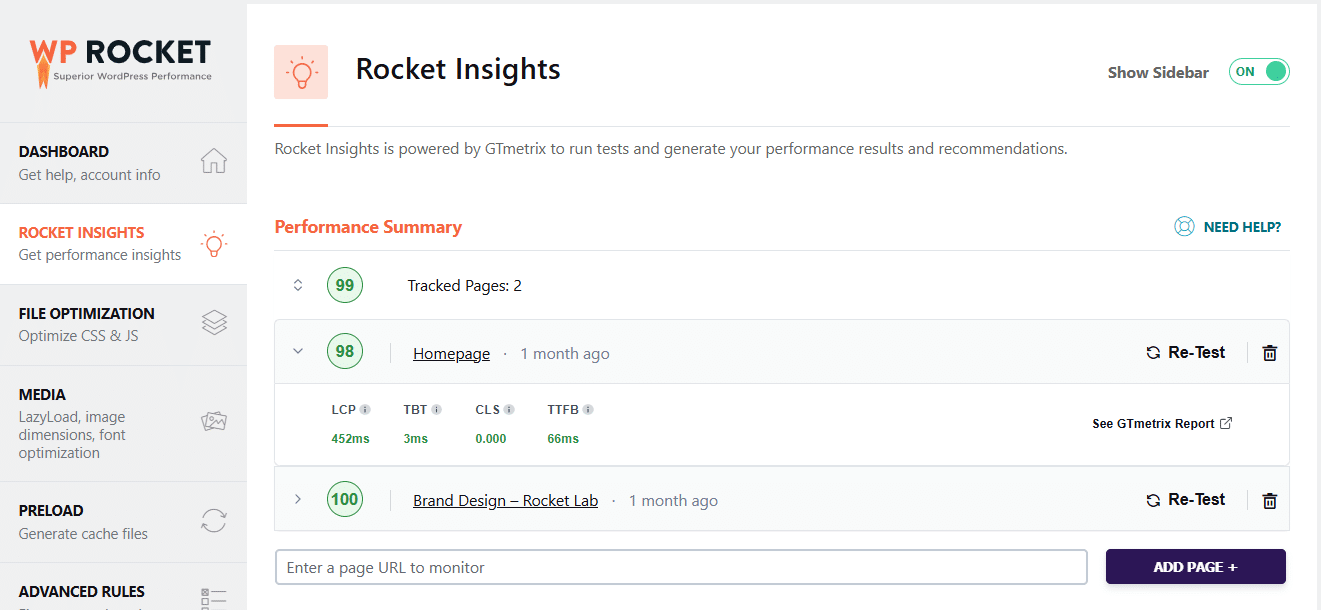The height and width of the screenshot is (610, 1321).
Task: Delete the Homepage entry with the trash icon
Action: pos(1269,352)
